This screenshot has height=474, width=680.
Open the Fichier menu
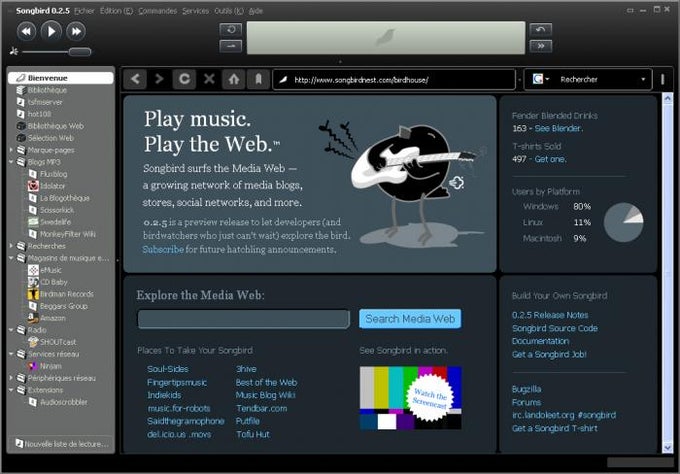84,11
